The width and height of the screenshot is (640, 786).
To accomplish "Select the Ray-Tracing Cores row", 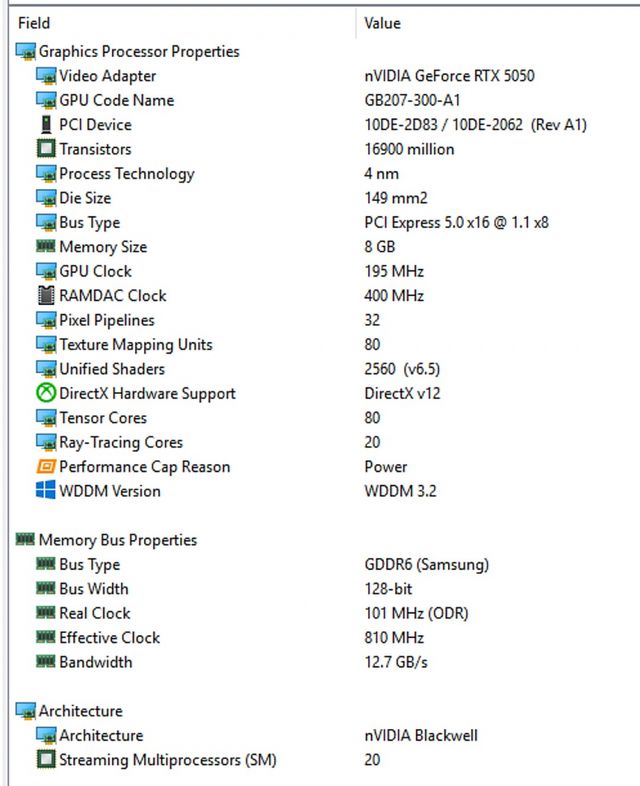I will pyautogui.click(x=120, y=443).
